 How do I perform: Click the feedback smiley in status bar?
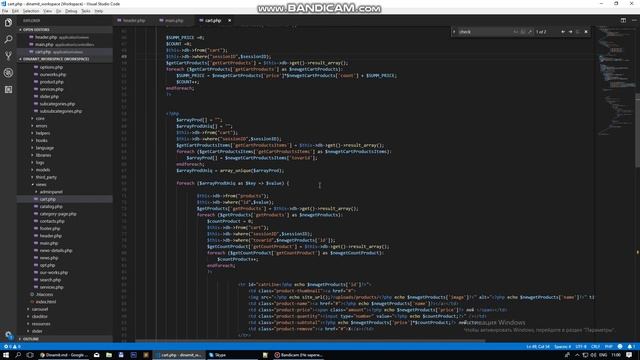click(x=620, y=347)
